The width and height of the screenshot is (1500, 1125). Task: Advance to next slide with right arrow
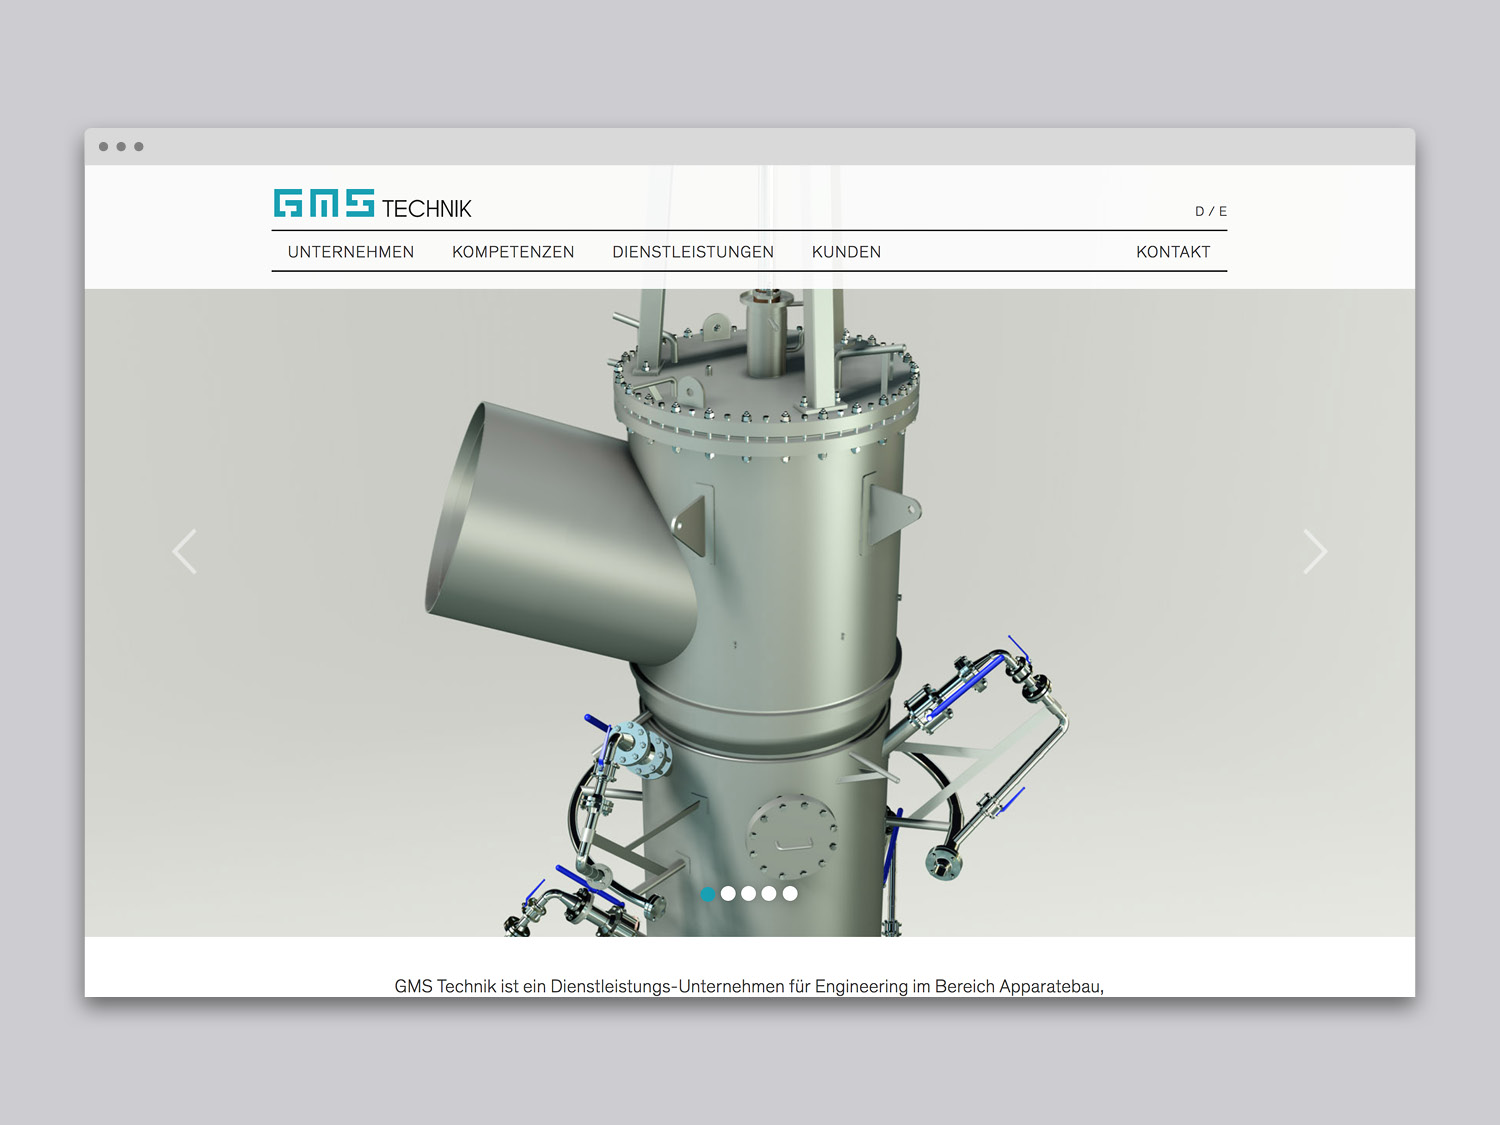[1315, 551]
